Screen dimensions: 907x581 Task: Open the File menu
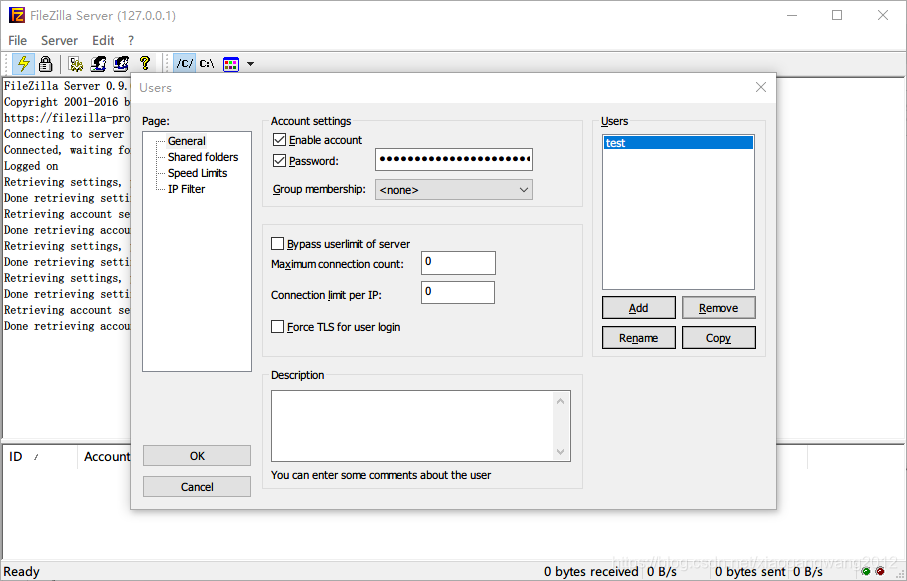click(x=17, y=41)
